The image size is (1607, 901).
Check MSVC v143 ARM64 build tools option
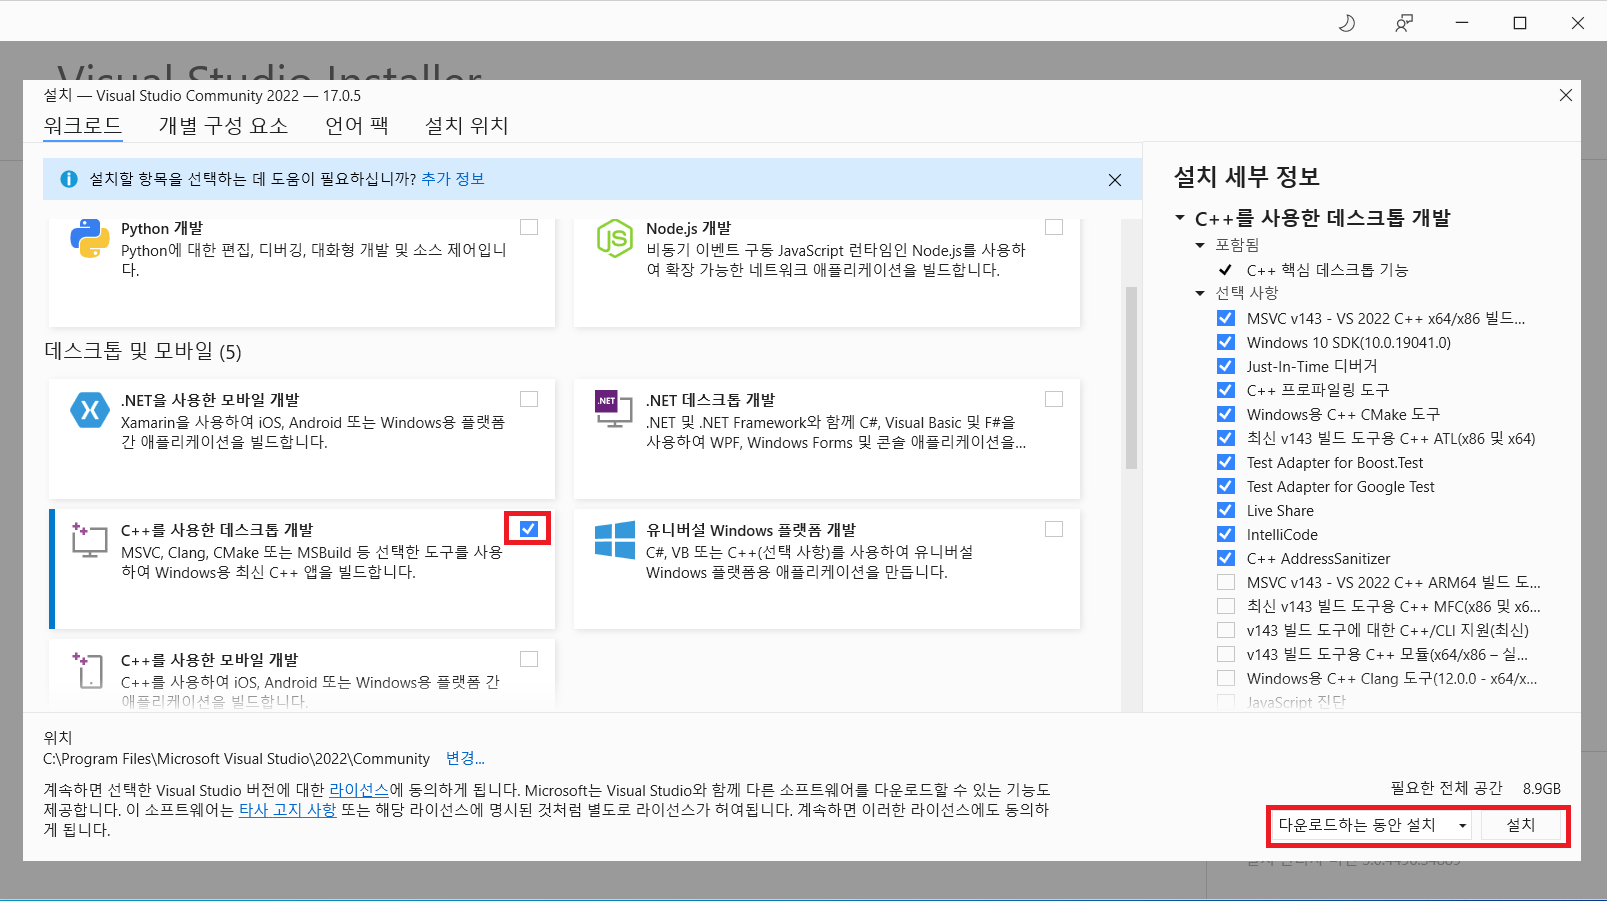[x=1226, y=582]
